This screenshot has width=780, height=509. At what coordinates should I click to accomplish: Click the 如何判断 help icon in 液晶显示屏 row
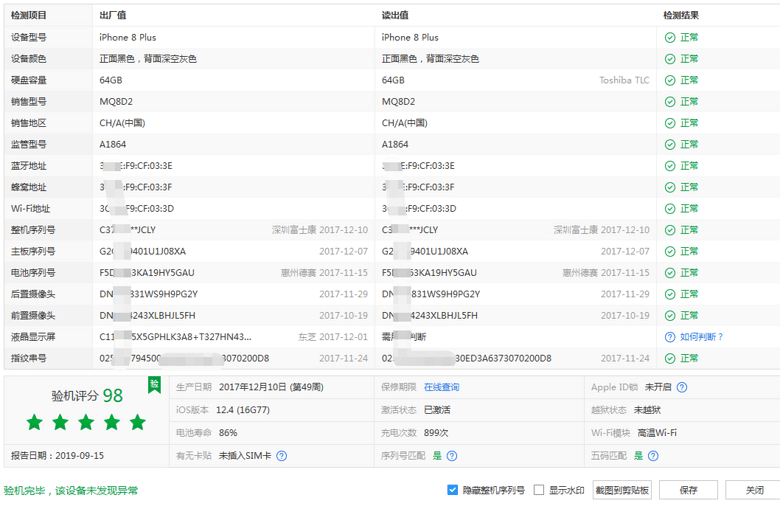point(670,337)
